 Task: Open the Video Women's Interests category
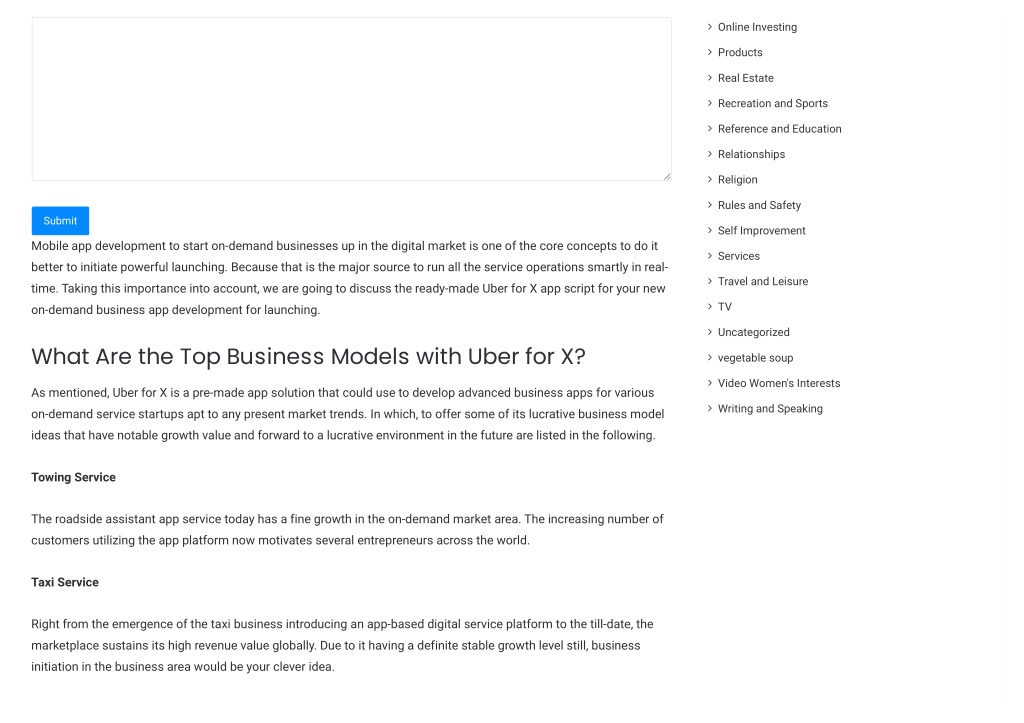click(x=778, y=383)
